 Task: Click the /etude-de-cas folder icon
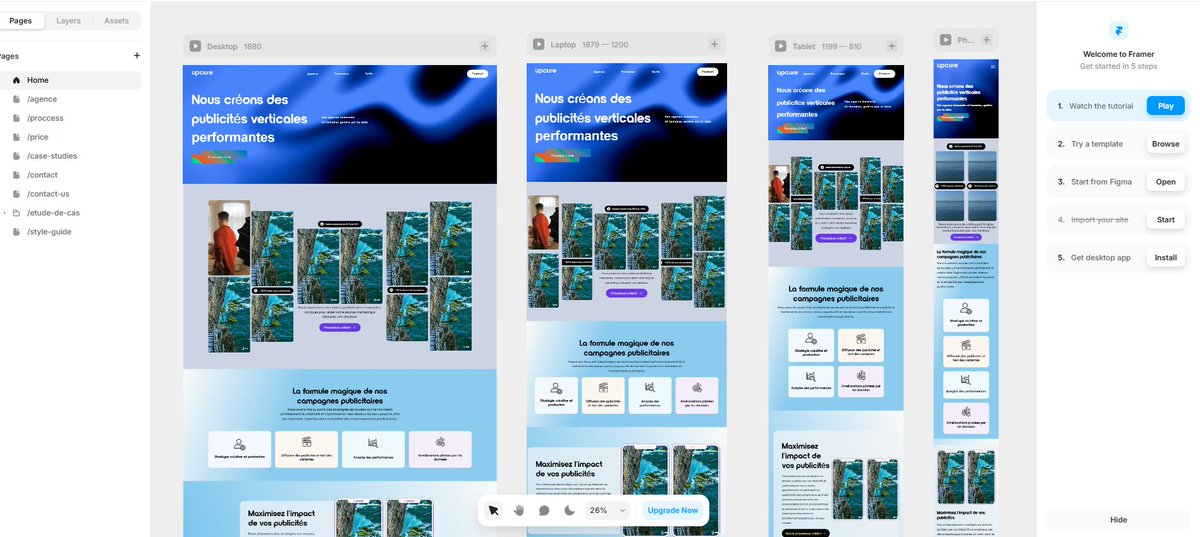(16, 213)
